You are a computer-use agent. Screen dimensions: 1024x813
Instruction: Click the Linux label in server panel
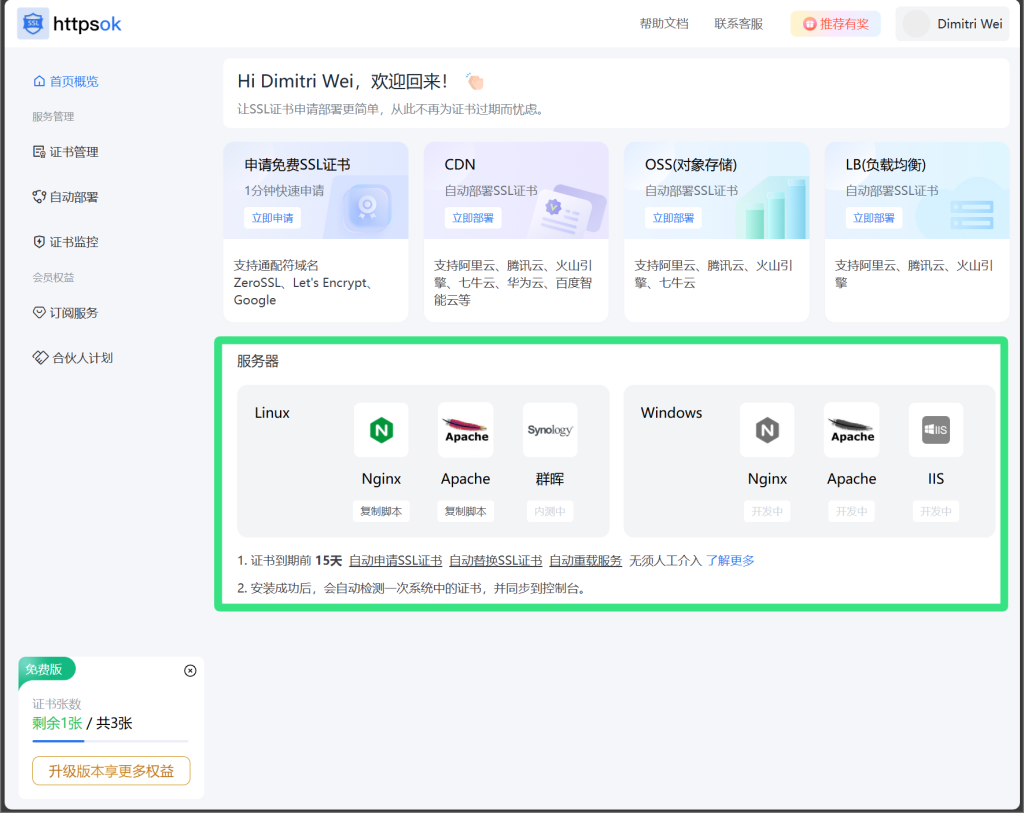[x=272, y=413]
